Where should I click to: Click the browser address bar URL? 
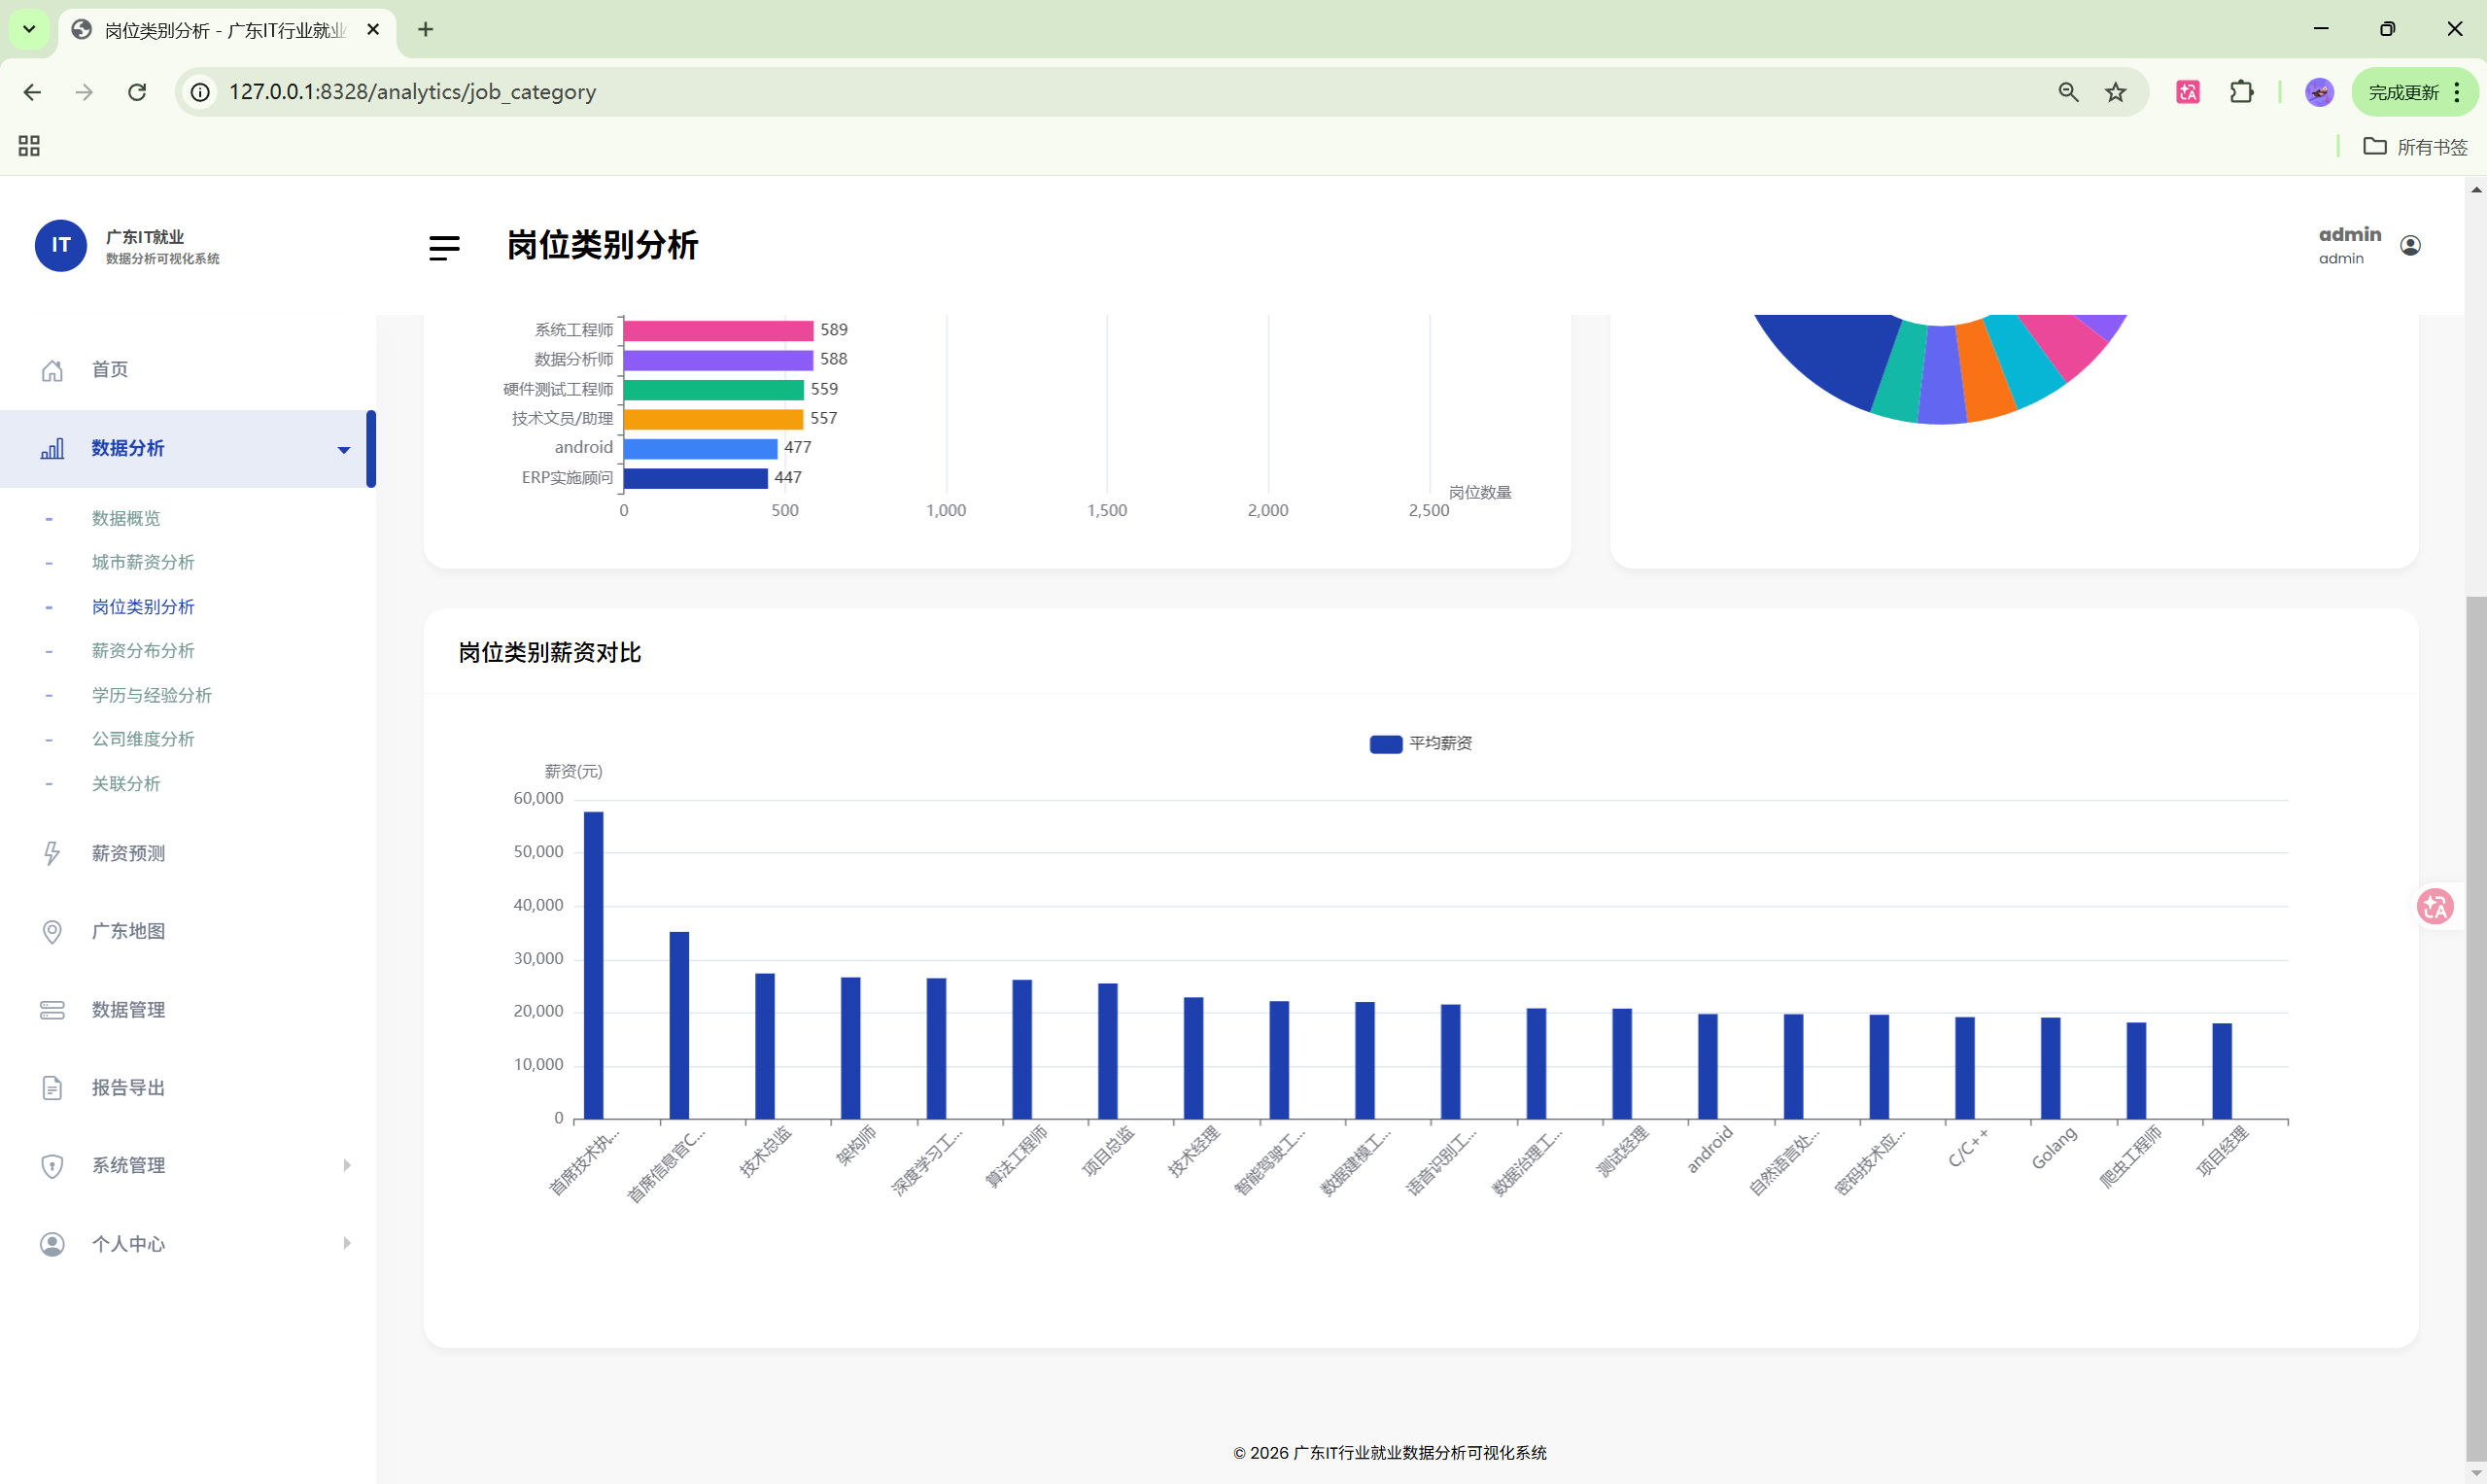click(x=412, y=93)
